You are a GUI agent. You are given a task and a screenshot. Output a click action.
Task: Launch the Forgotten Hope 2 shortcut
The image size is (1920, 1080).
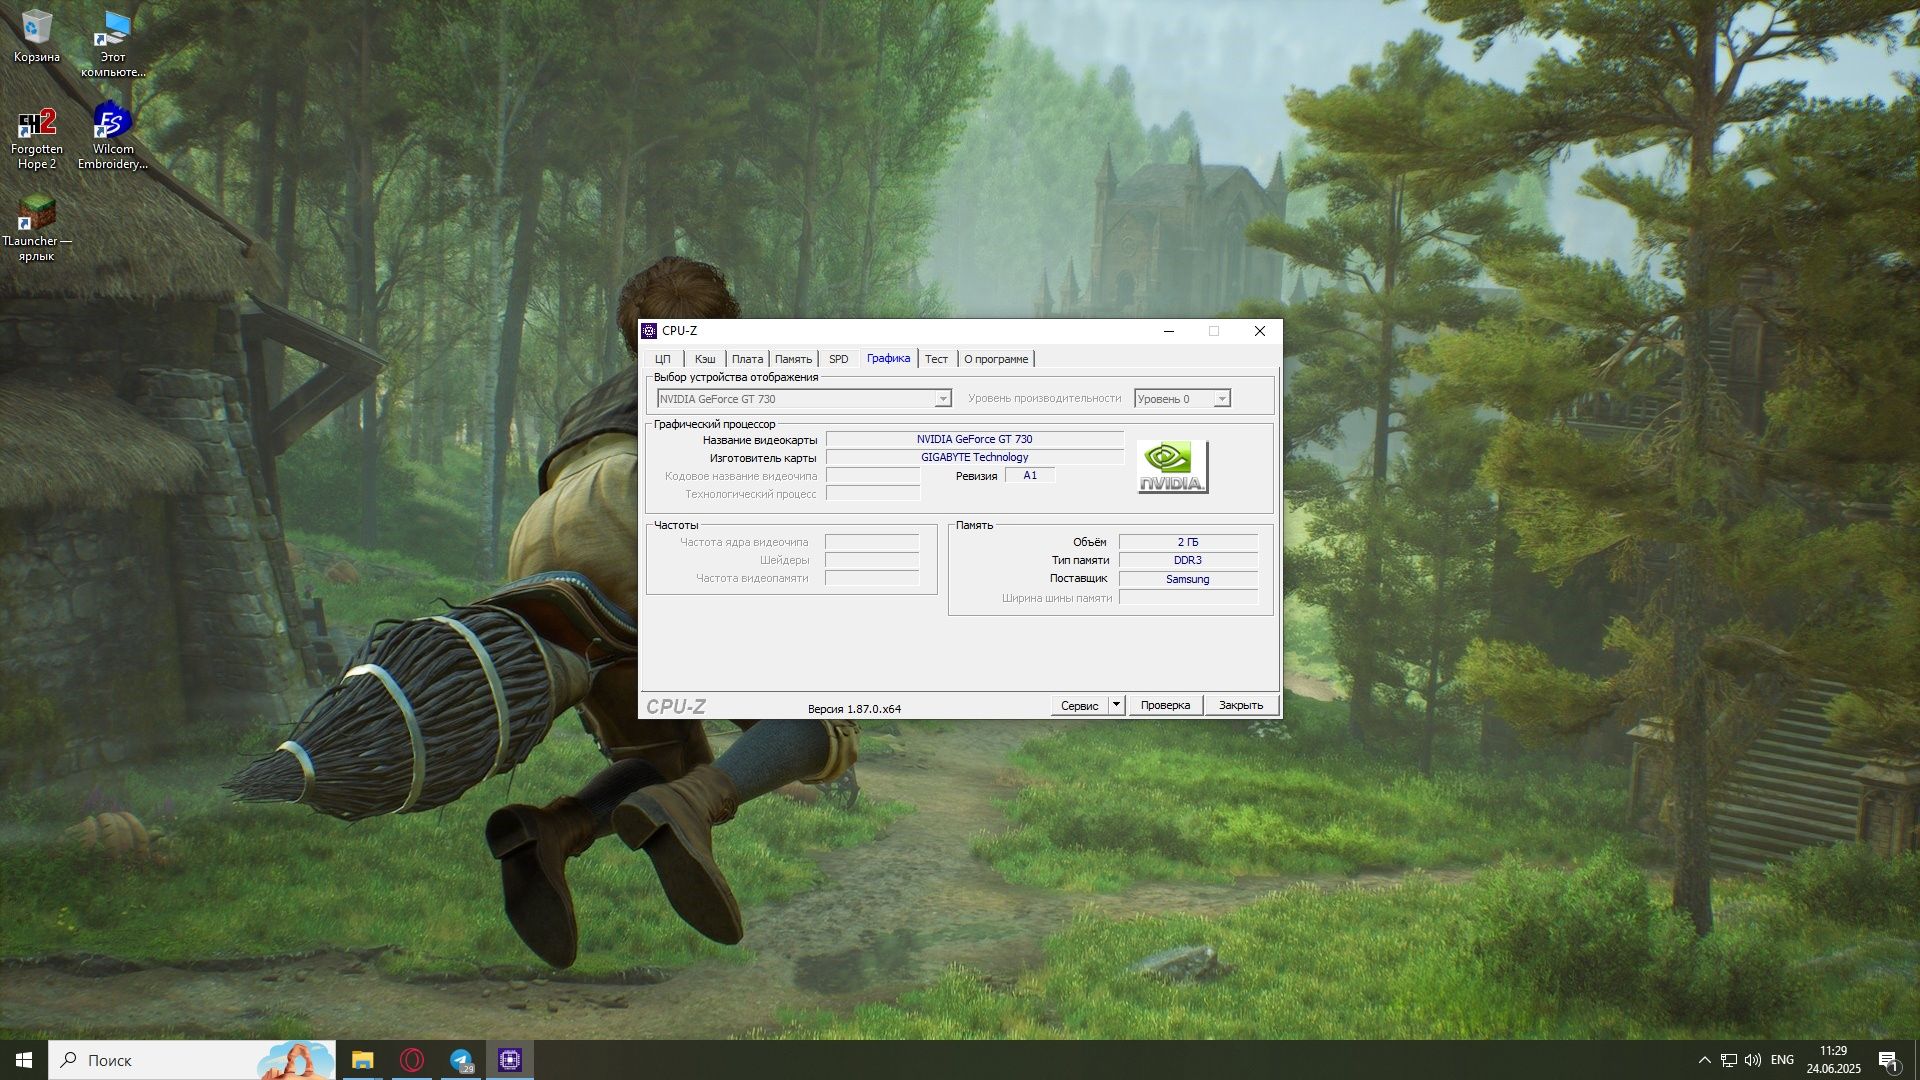click(x=36, y=139)
